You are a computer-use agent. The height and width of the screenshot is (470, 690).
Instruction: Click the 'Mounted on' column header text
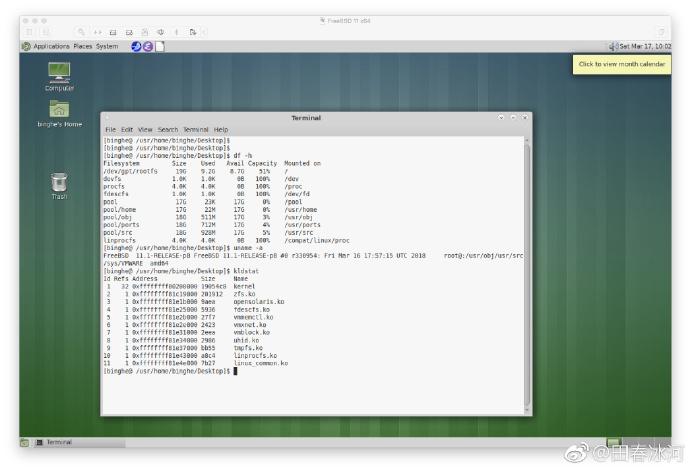[302, 163]
